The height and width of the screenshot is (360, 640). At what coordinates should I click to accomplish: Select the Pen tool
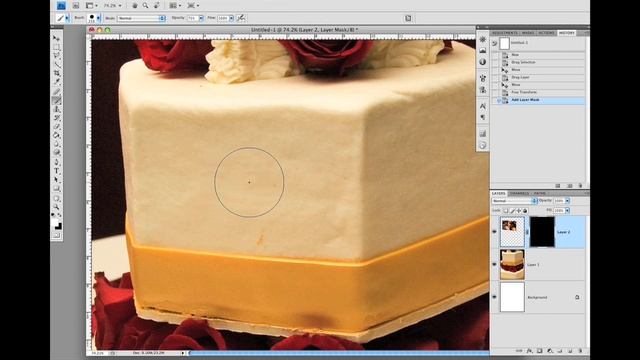point(57,162)
